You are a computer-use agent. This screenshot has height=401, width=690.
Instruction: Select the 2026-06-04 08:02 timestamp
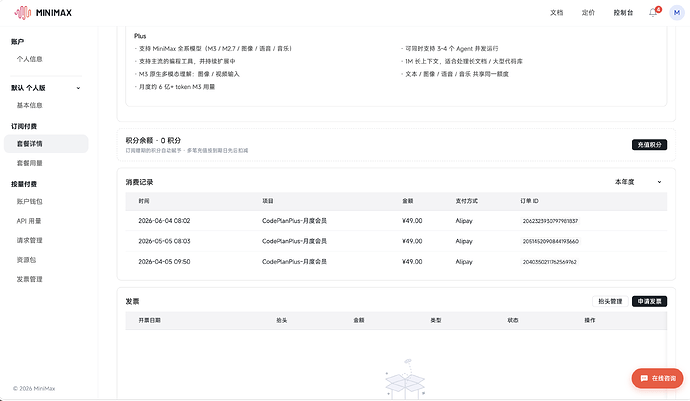[164, 221]
